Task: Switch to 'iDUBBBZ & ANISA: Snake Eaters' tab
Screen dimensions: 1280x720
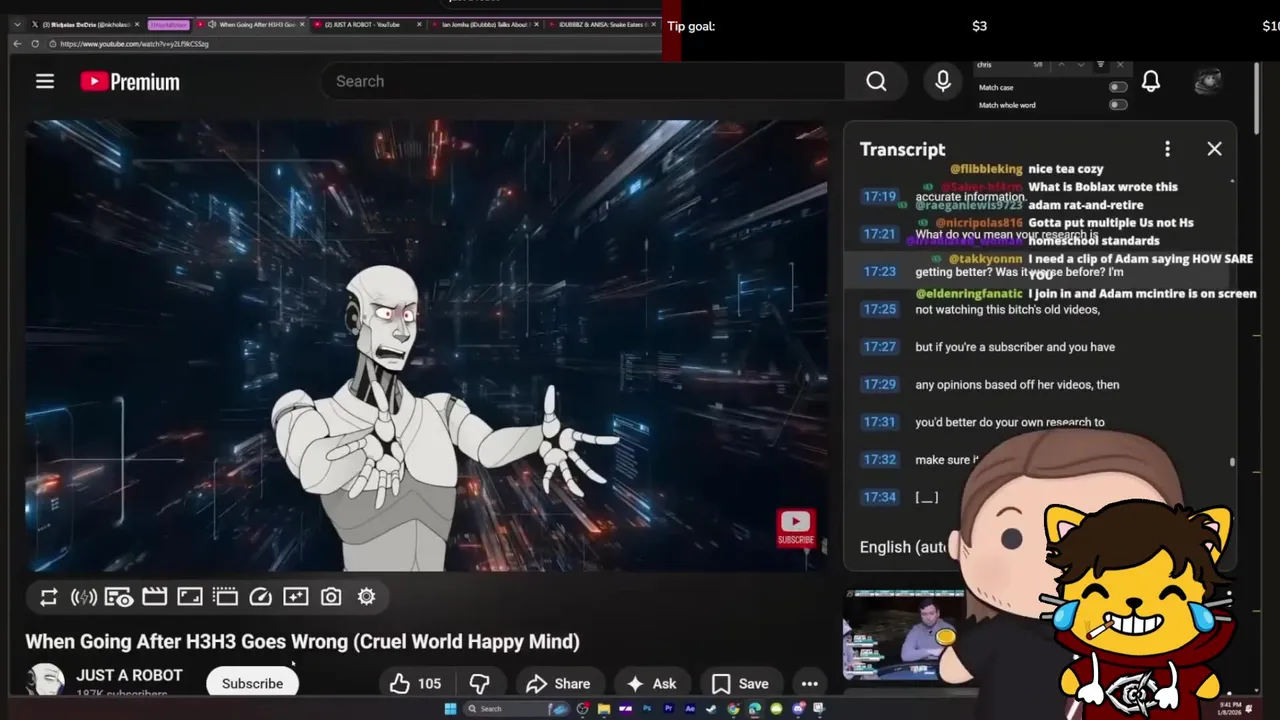Action: pos(603,24)
